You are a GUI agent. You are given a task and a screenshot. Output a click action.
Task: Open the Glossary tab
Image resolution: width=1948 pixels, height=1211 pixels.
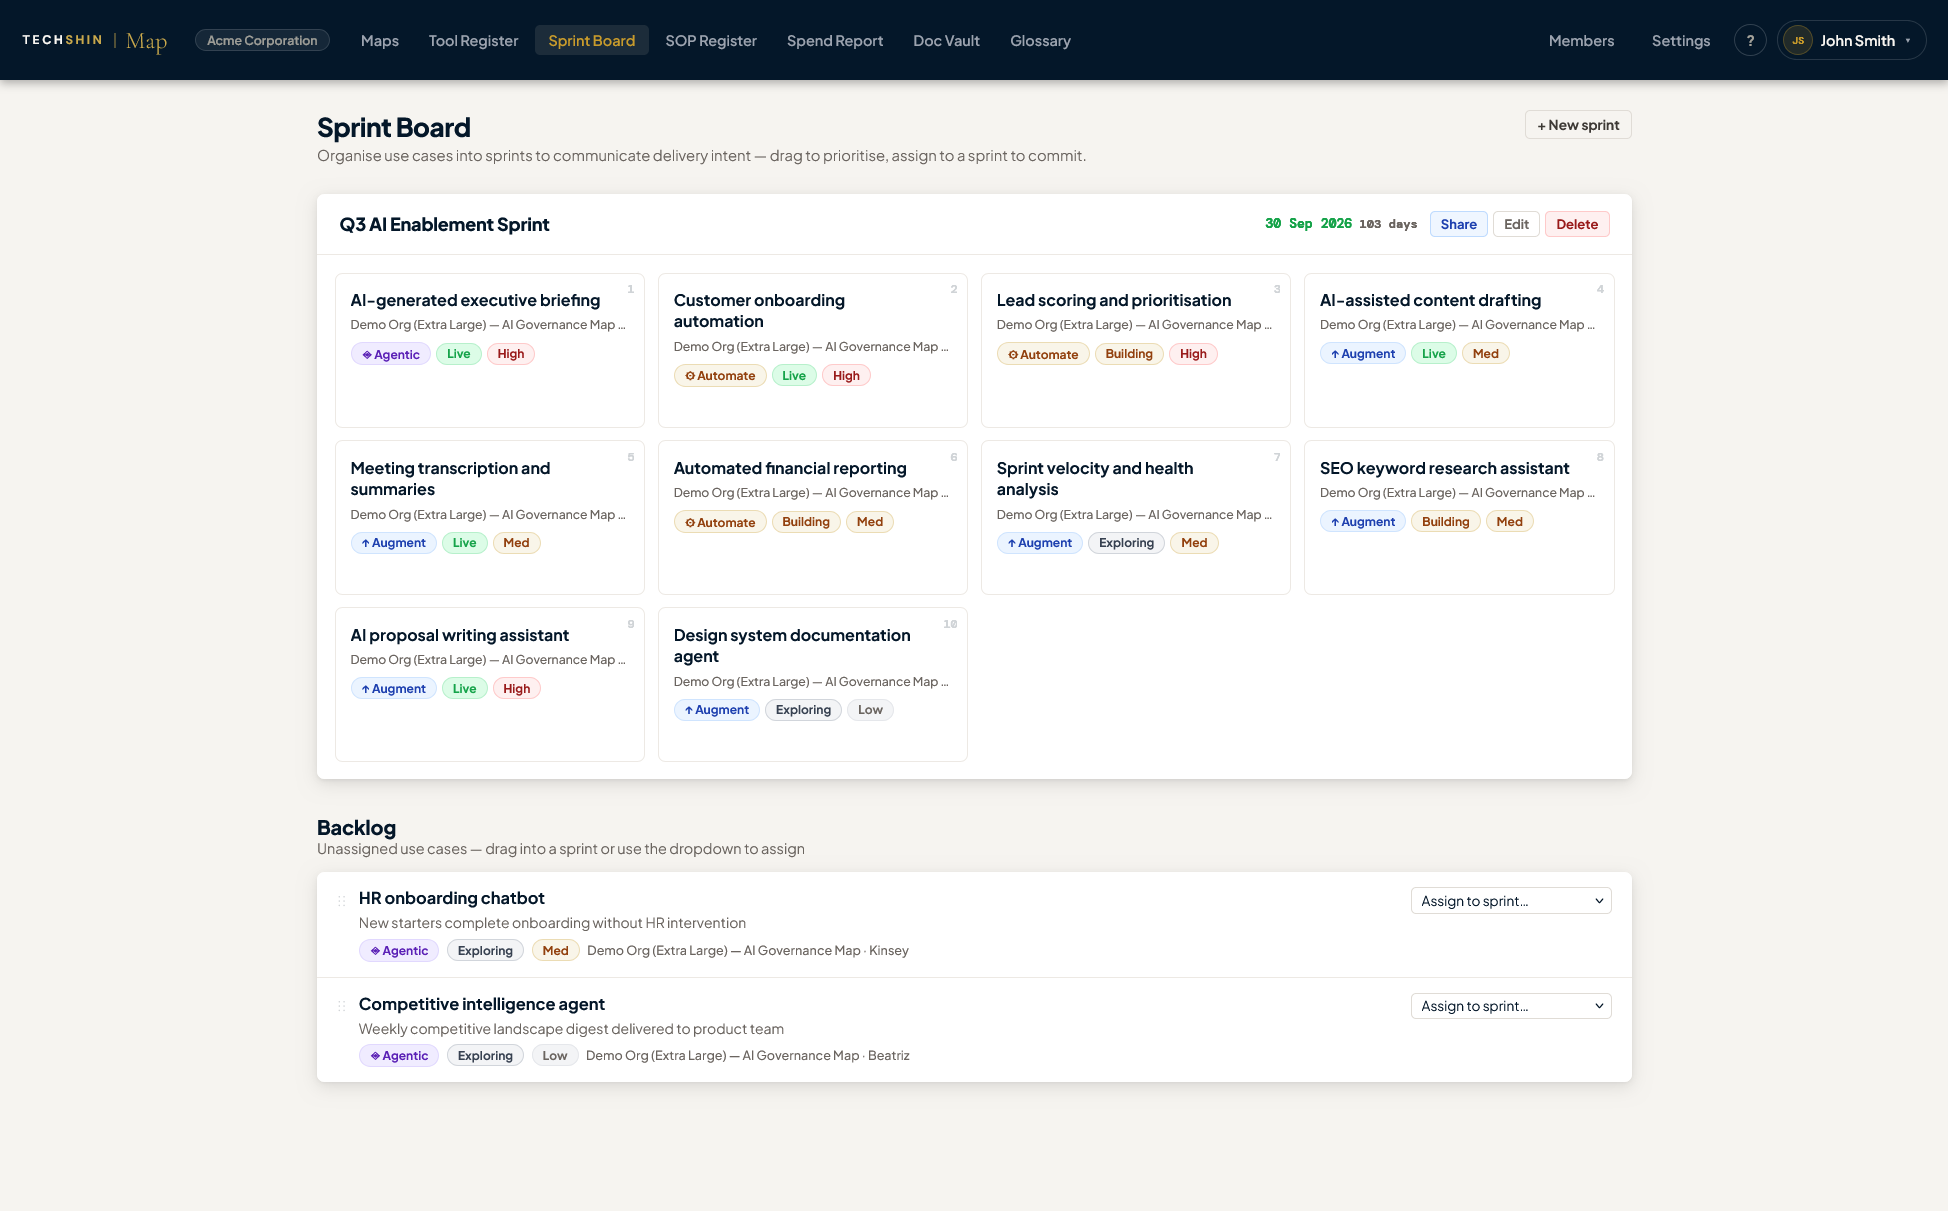[1040, 40]
